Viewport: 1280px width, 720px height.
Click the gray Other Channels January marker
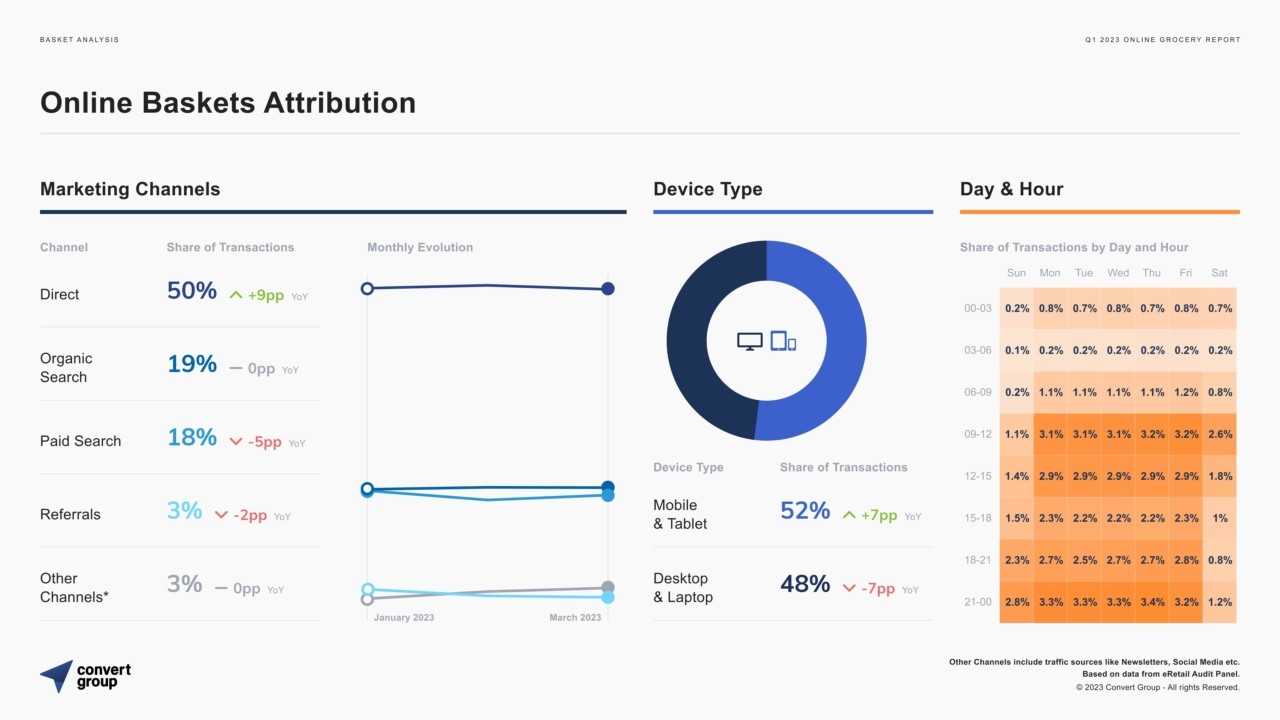tap(367, 599)
